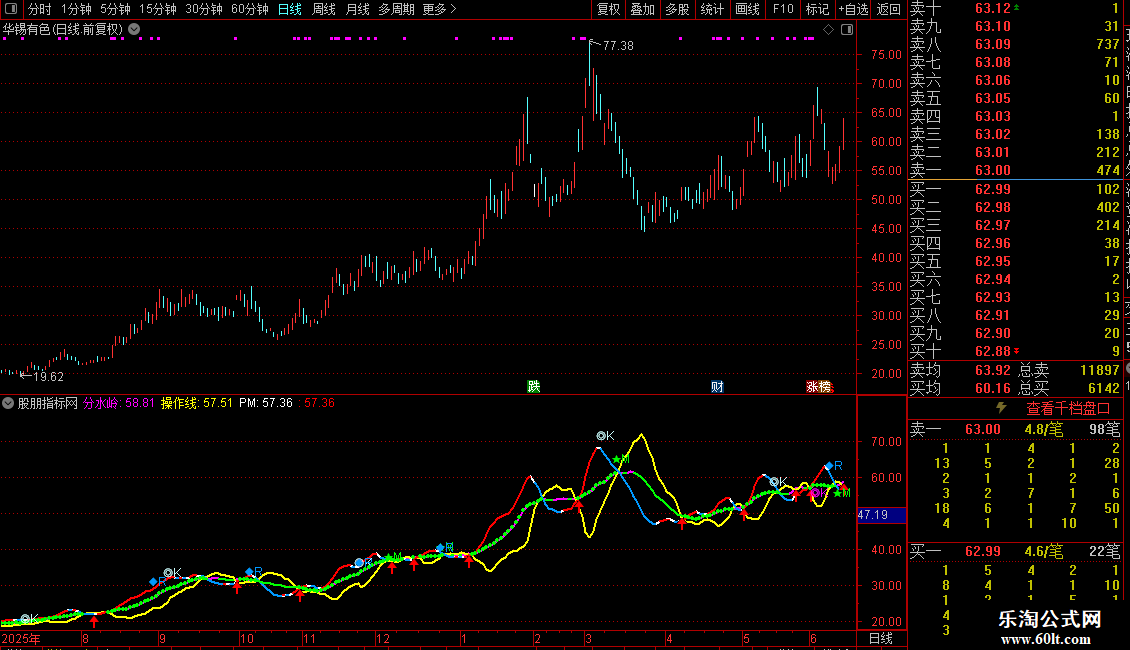The height and width of the screenshot is (650, 1130).
Task: Toggle the side panel icon beside 分时
Action: [x=11, y=9]
